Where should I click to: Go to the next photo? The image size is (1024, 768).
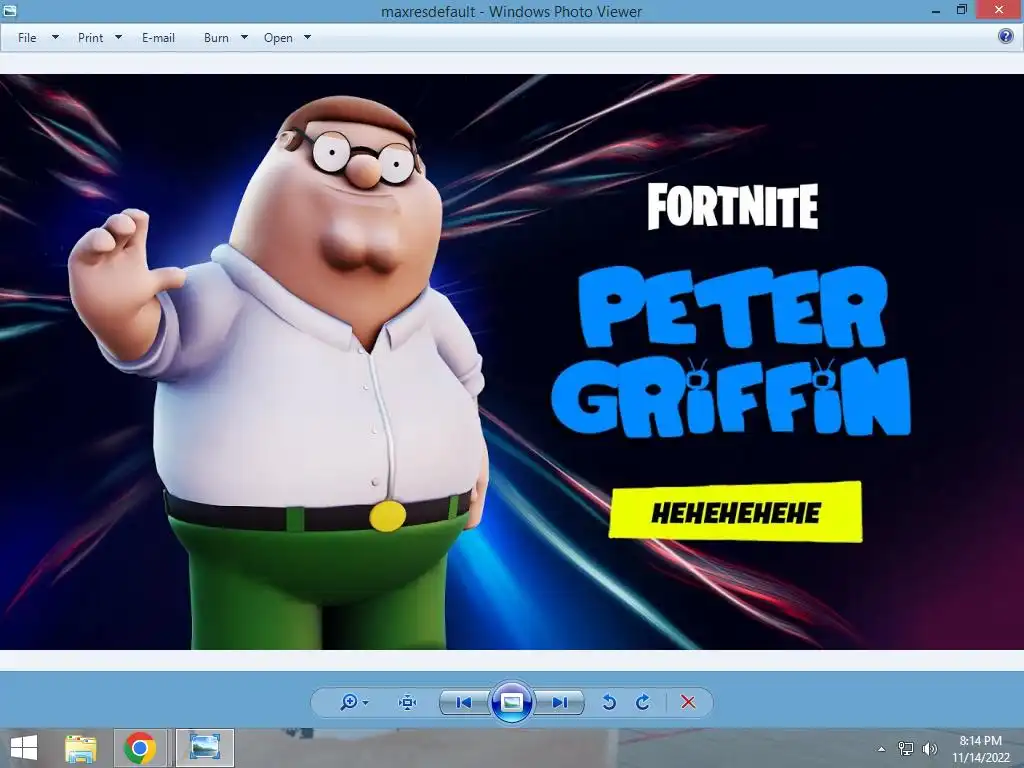point(559,702)
